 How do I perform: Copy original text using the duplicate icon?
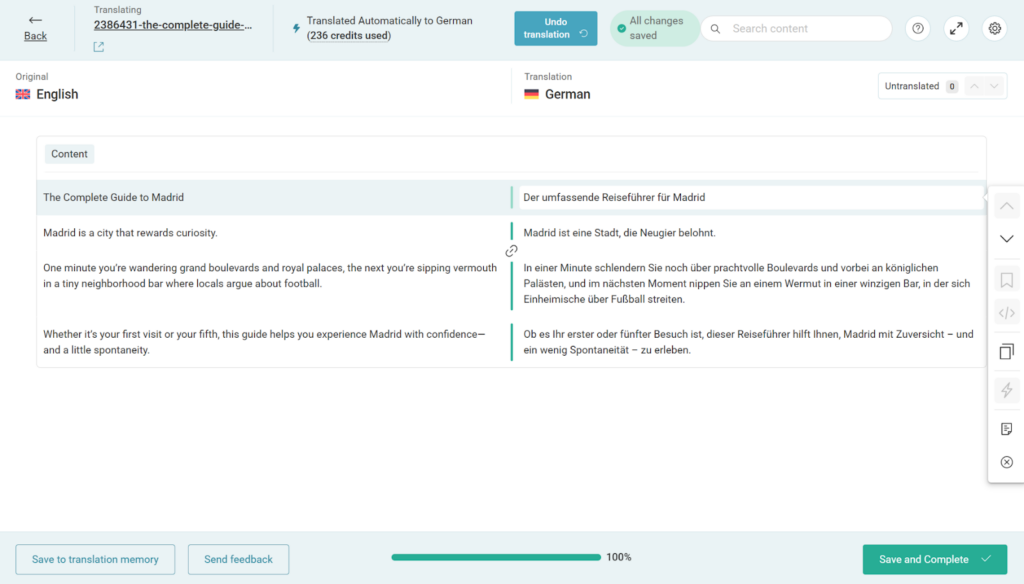[1006, 351]
